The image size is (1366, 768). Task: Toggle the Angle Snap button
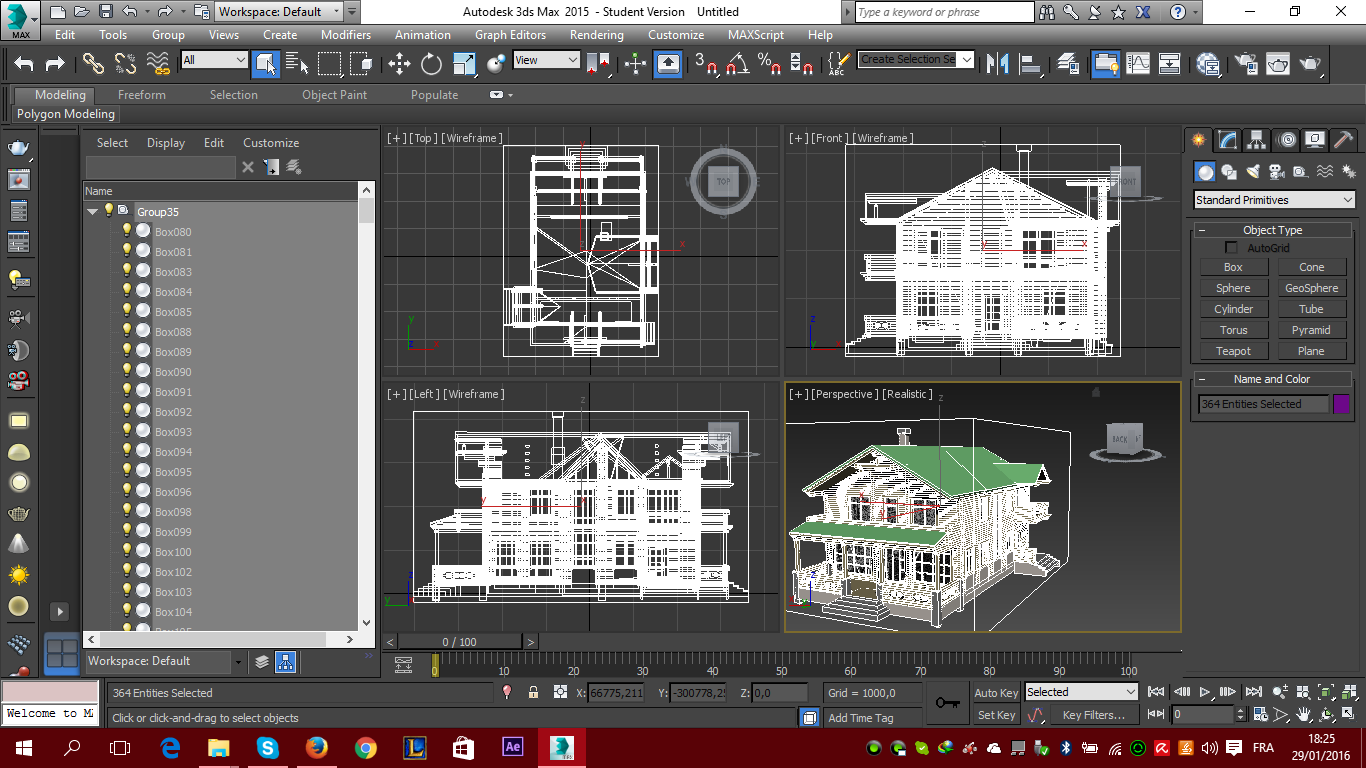(738, 64)
